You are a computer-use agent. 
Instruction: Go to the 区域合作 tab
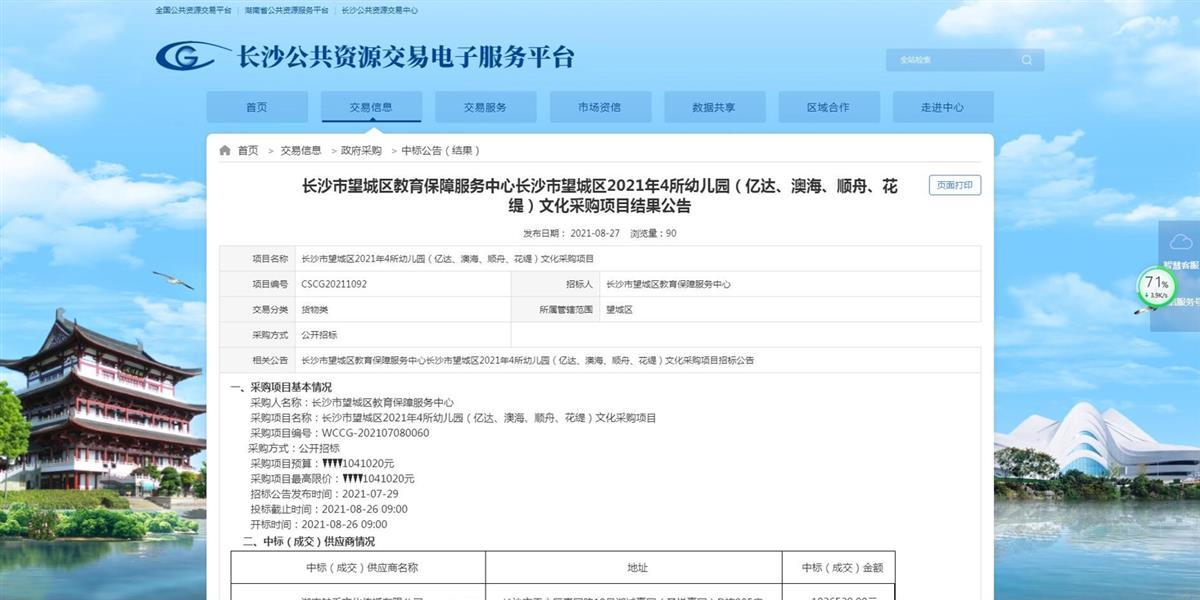tap(828, 107)
